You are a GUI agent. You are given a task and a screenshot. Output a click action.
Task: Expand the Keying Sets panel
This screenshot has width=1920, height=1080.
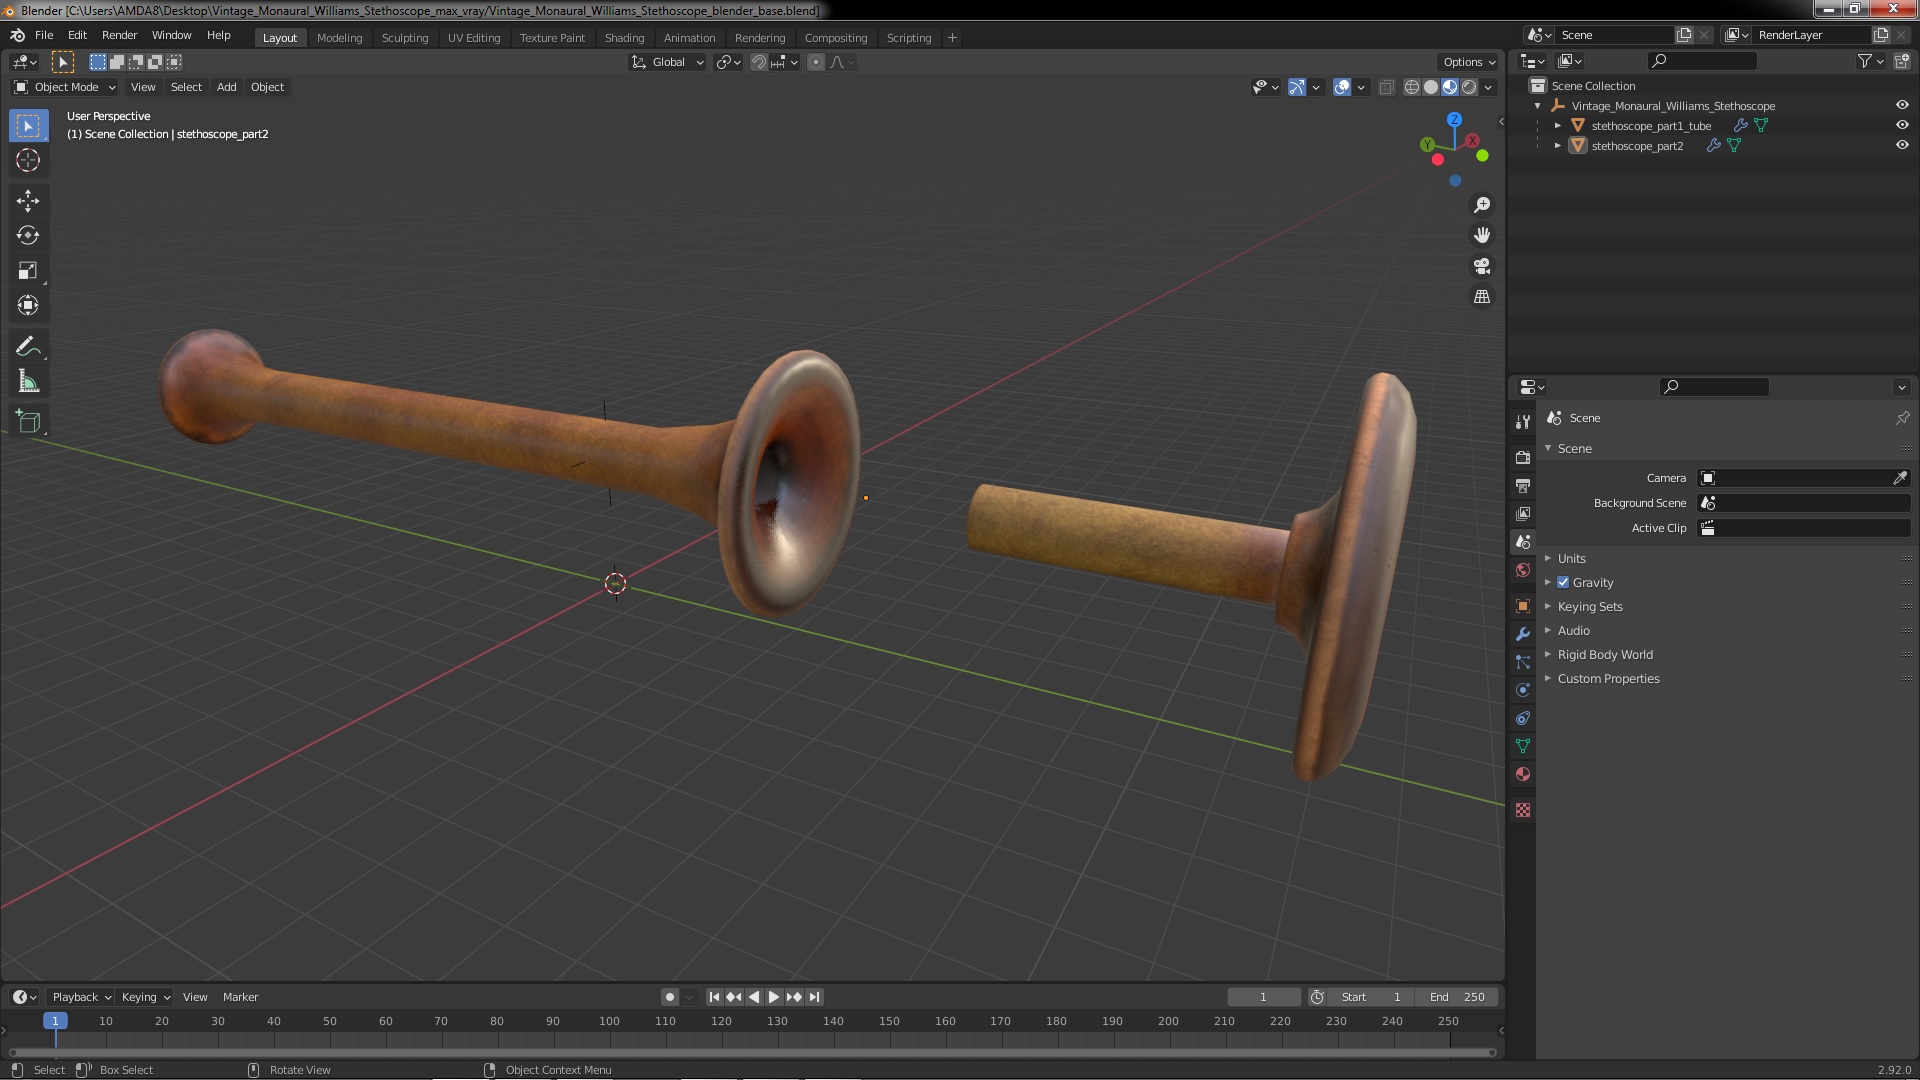click(x=1589, y=606)
